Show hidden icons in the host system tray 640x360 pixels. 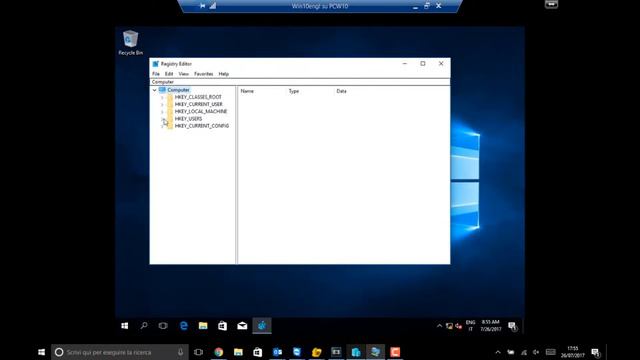[498, 352]
